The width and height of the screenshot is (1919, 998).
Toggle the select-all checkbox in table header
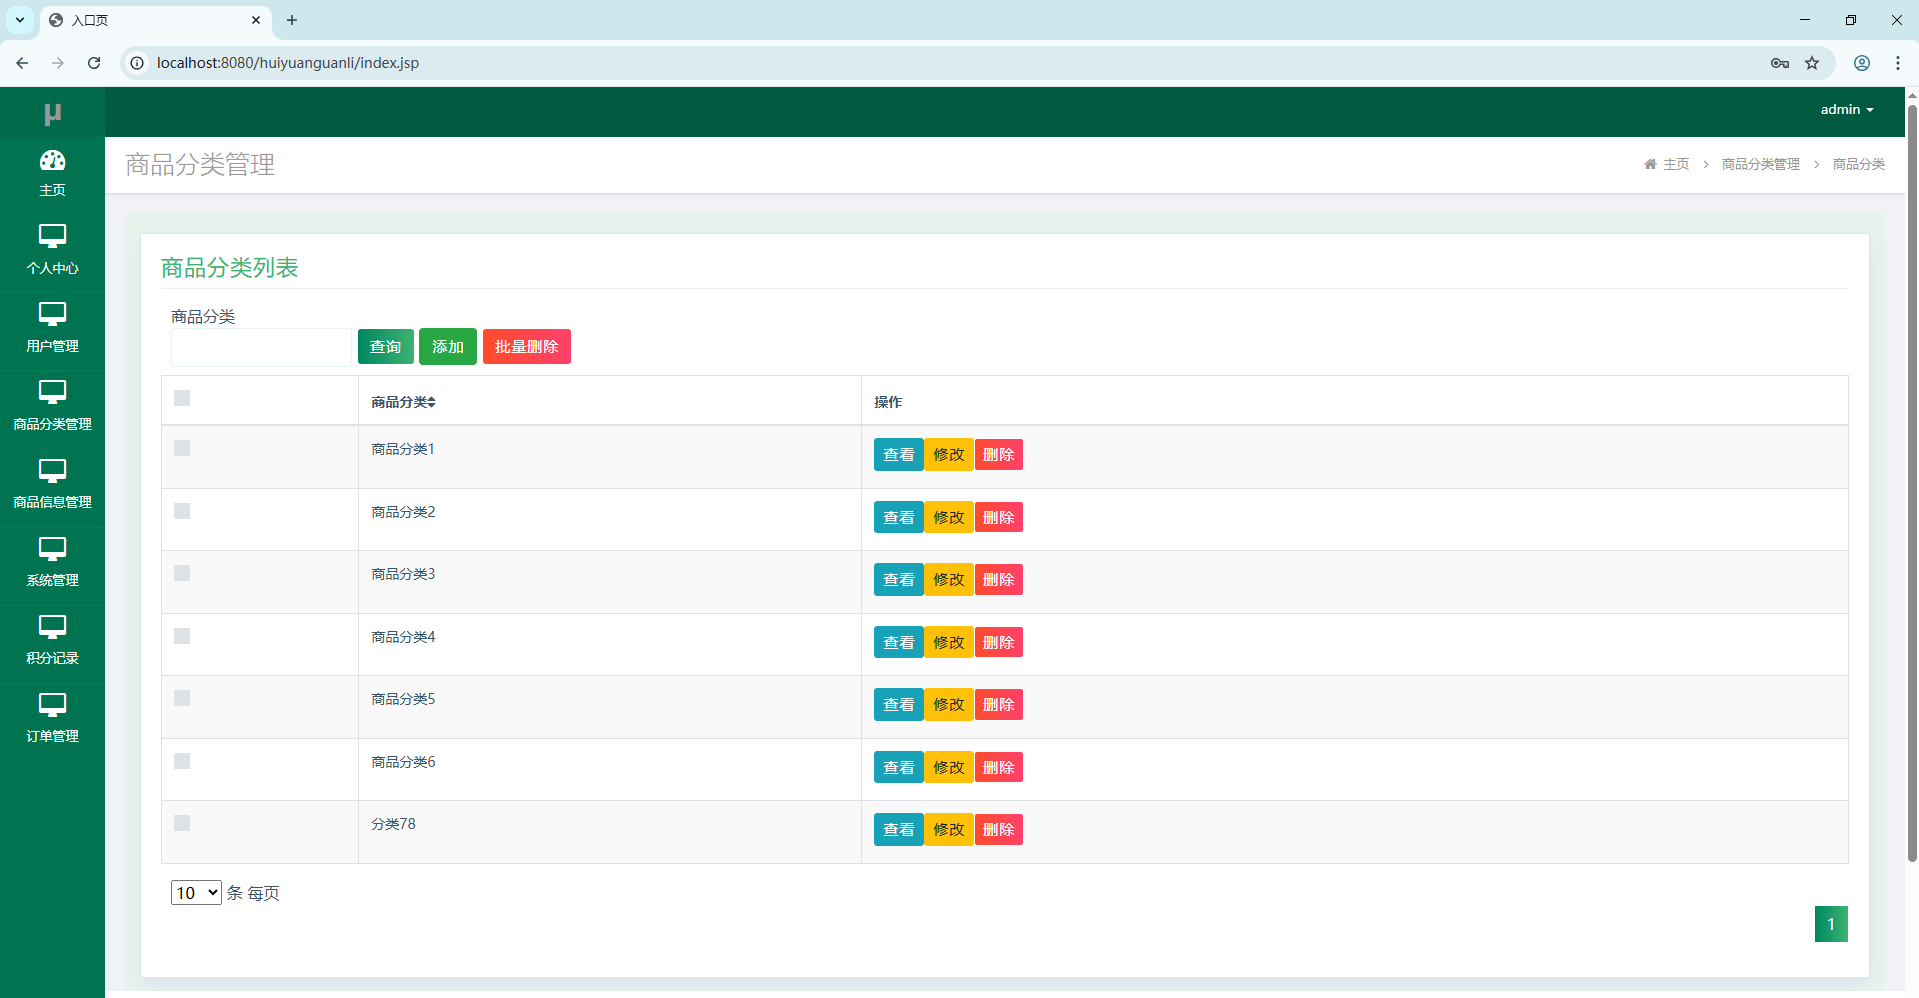pos(182,398)
